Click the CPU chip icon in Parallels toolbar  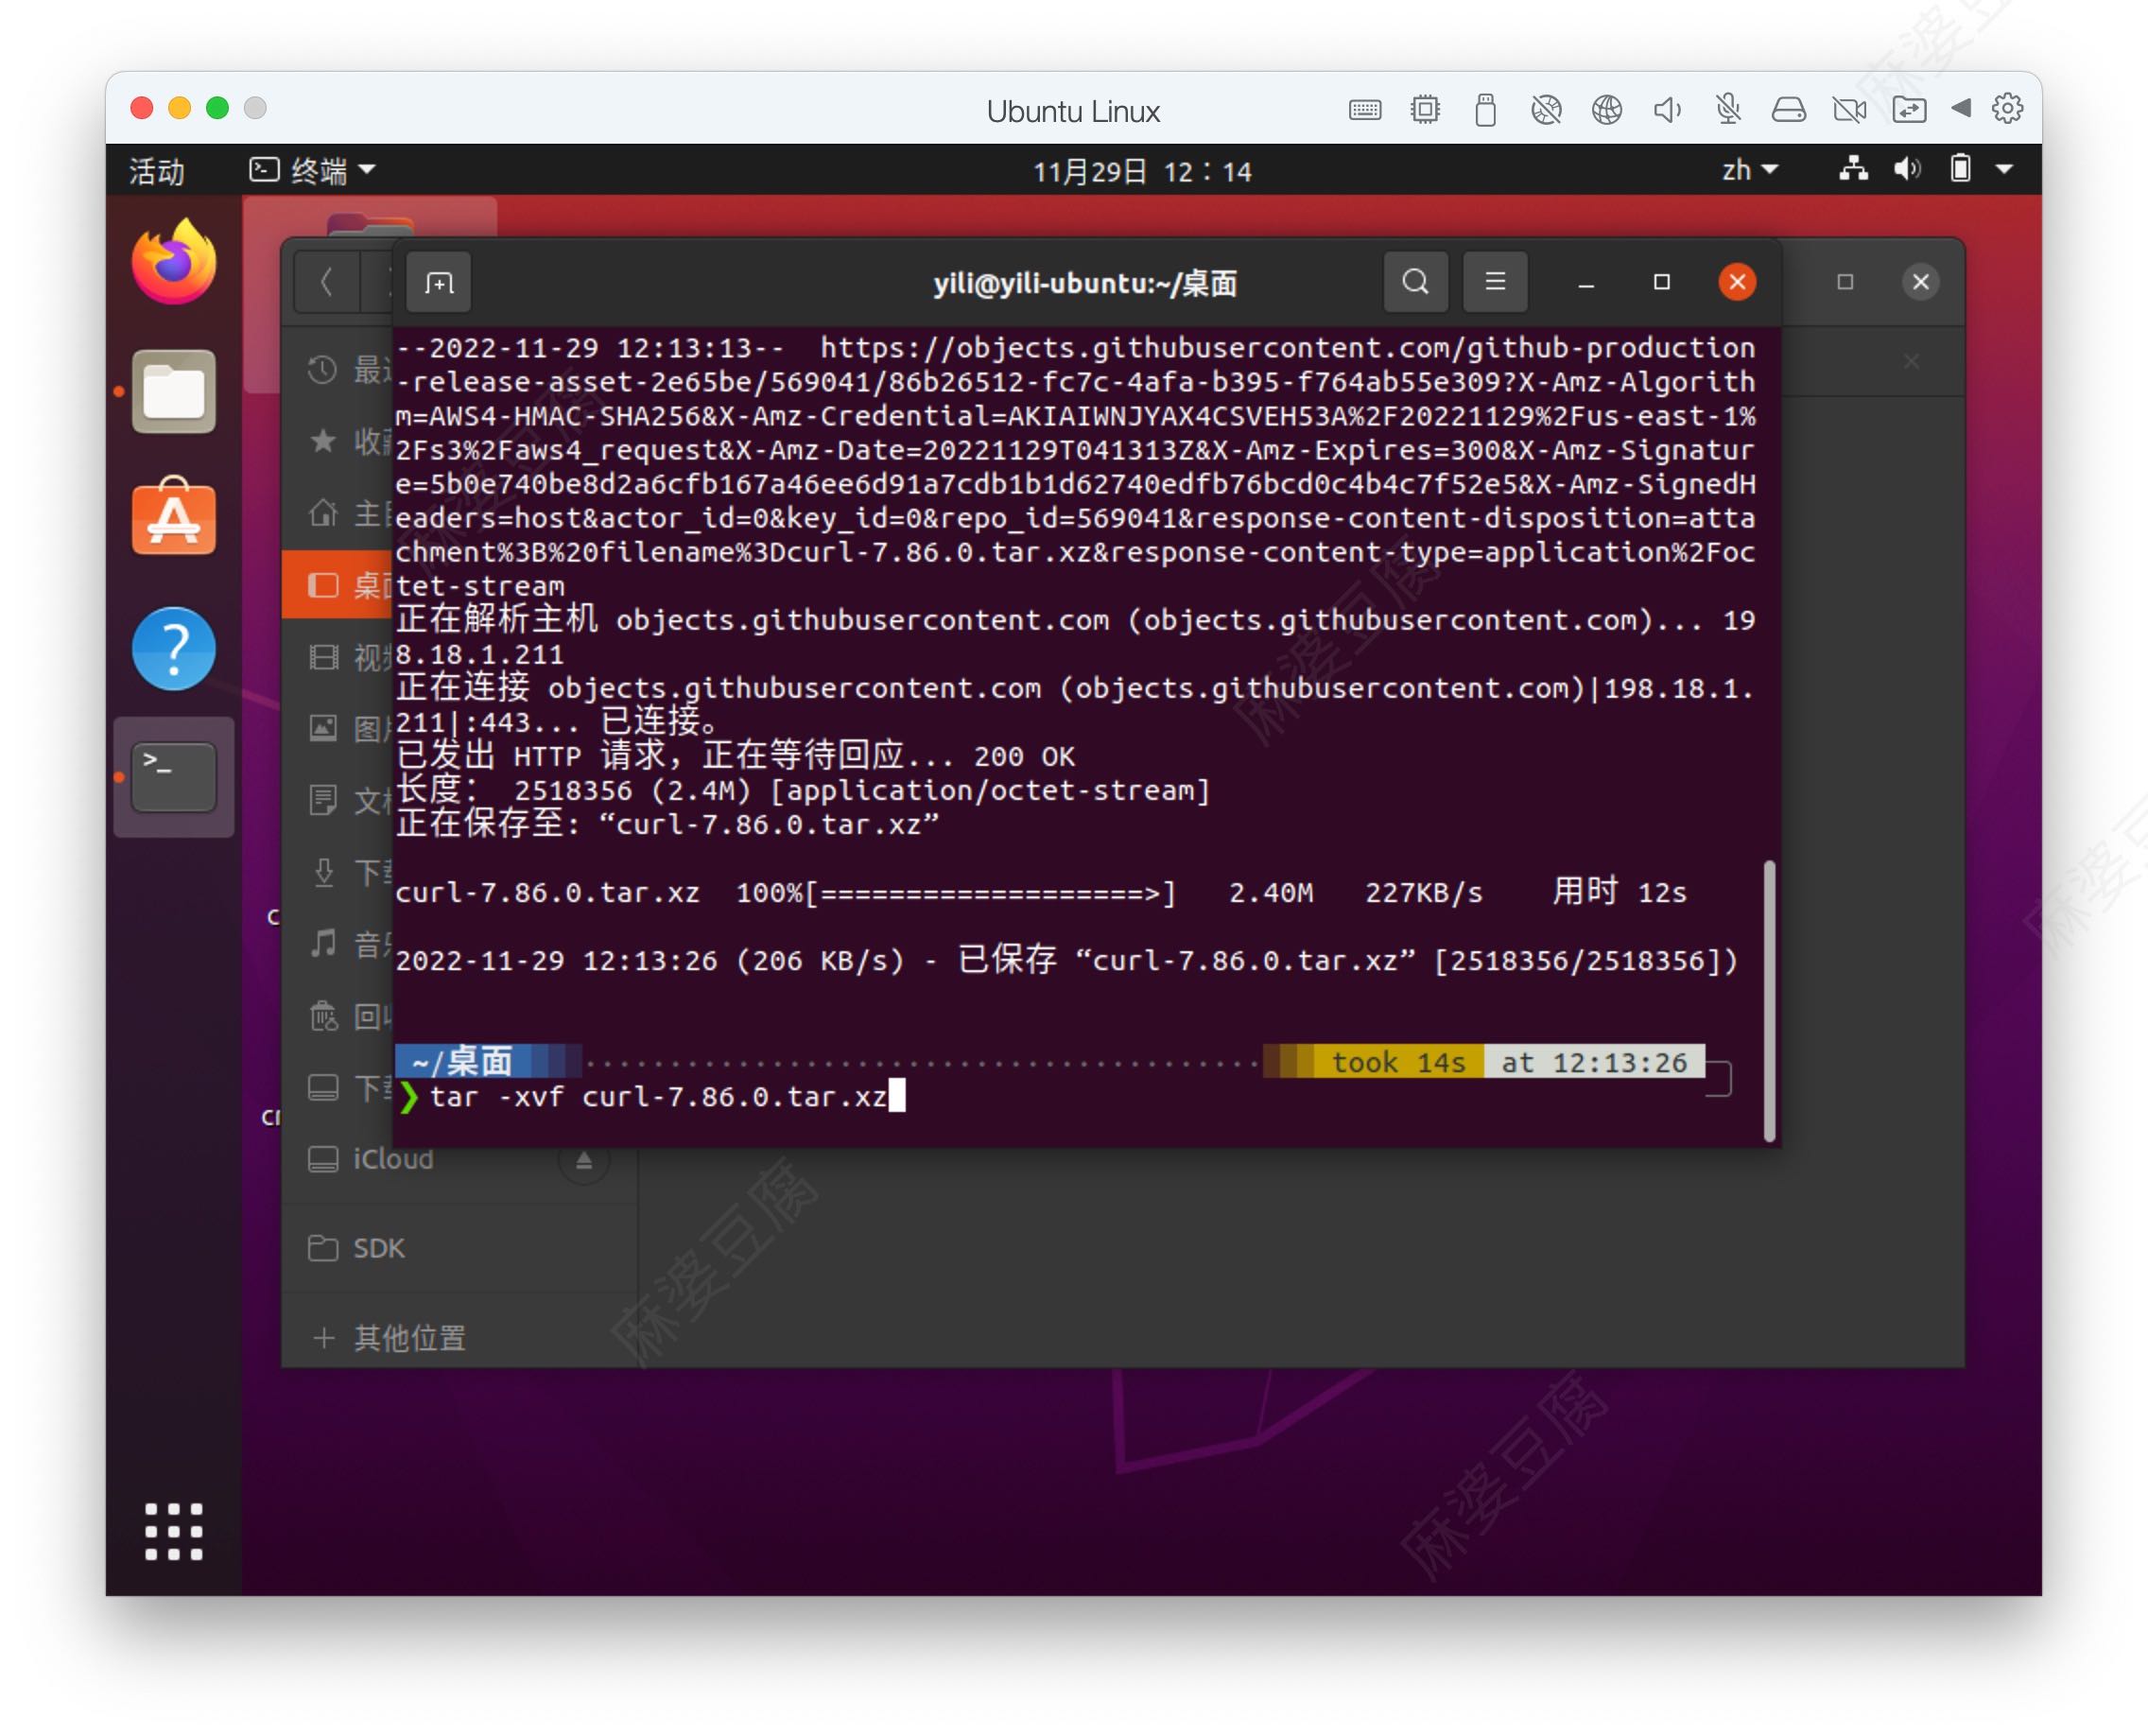(x=1425, y=109)
